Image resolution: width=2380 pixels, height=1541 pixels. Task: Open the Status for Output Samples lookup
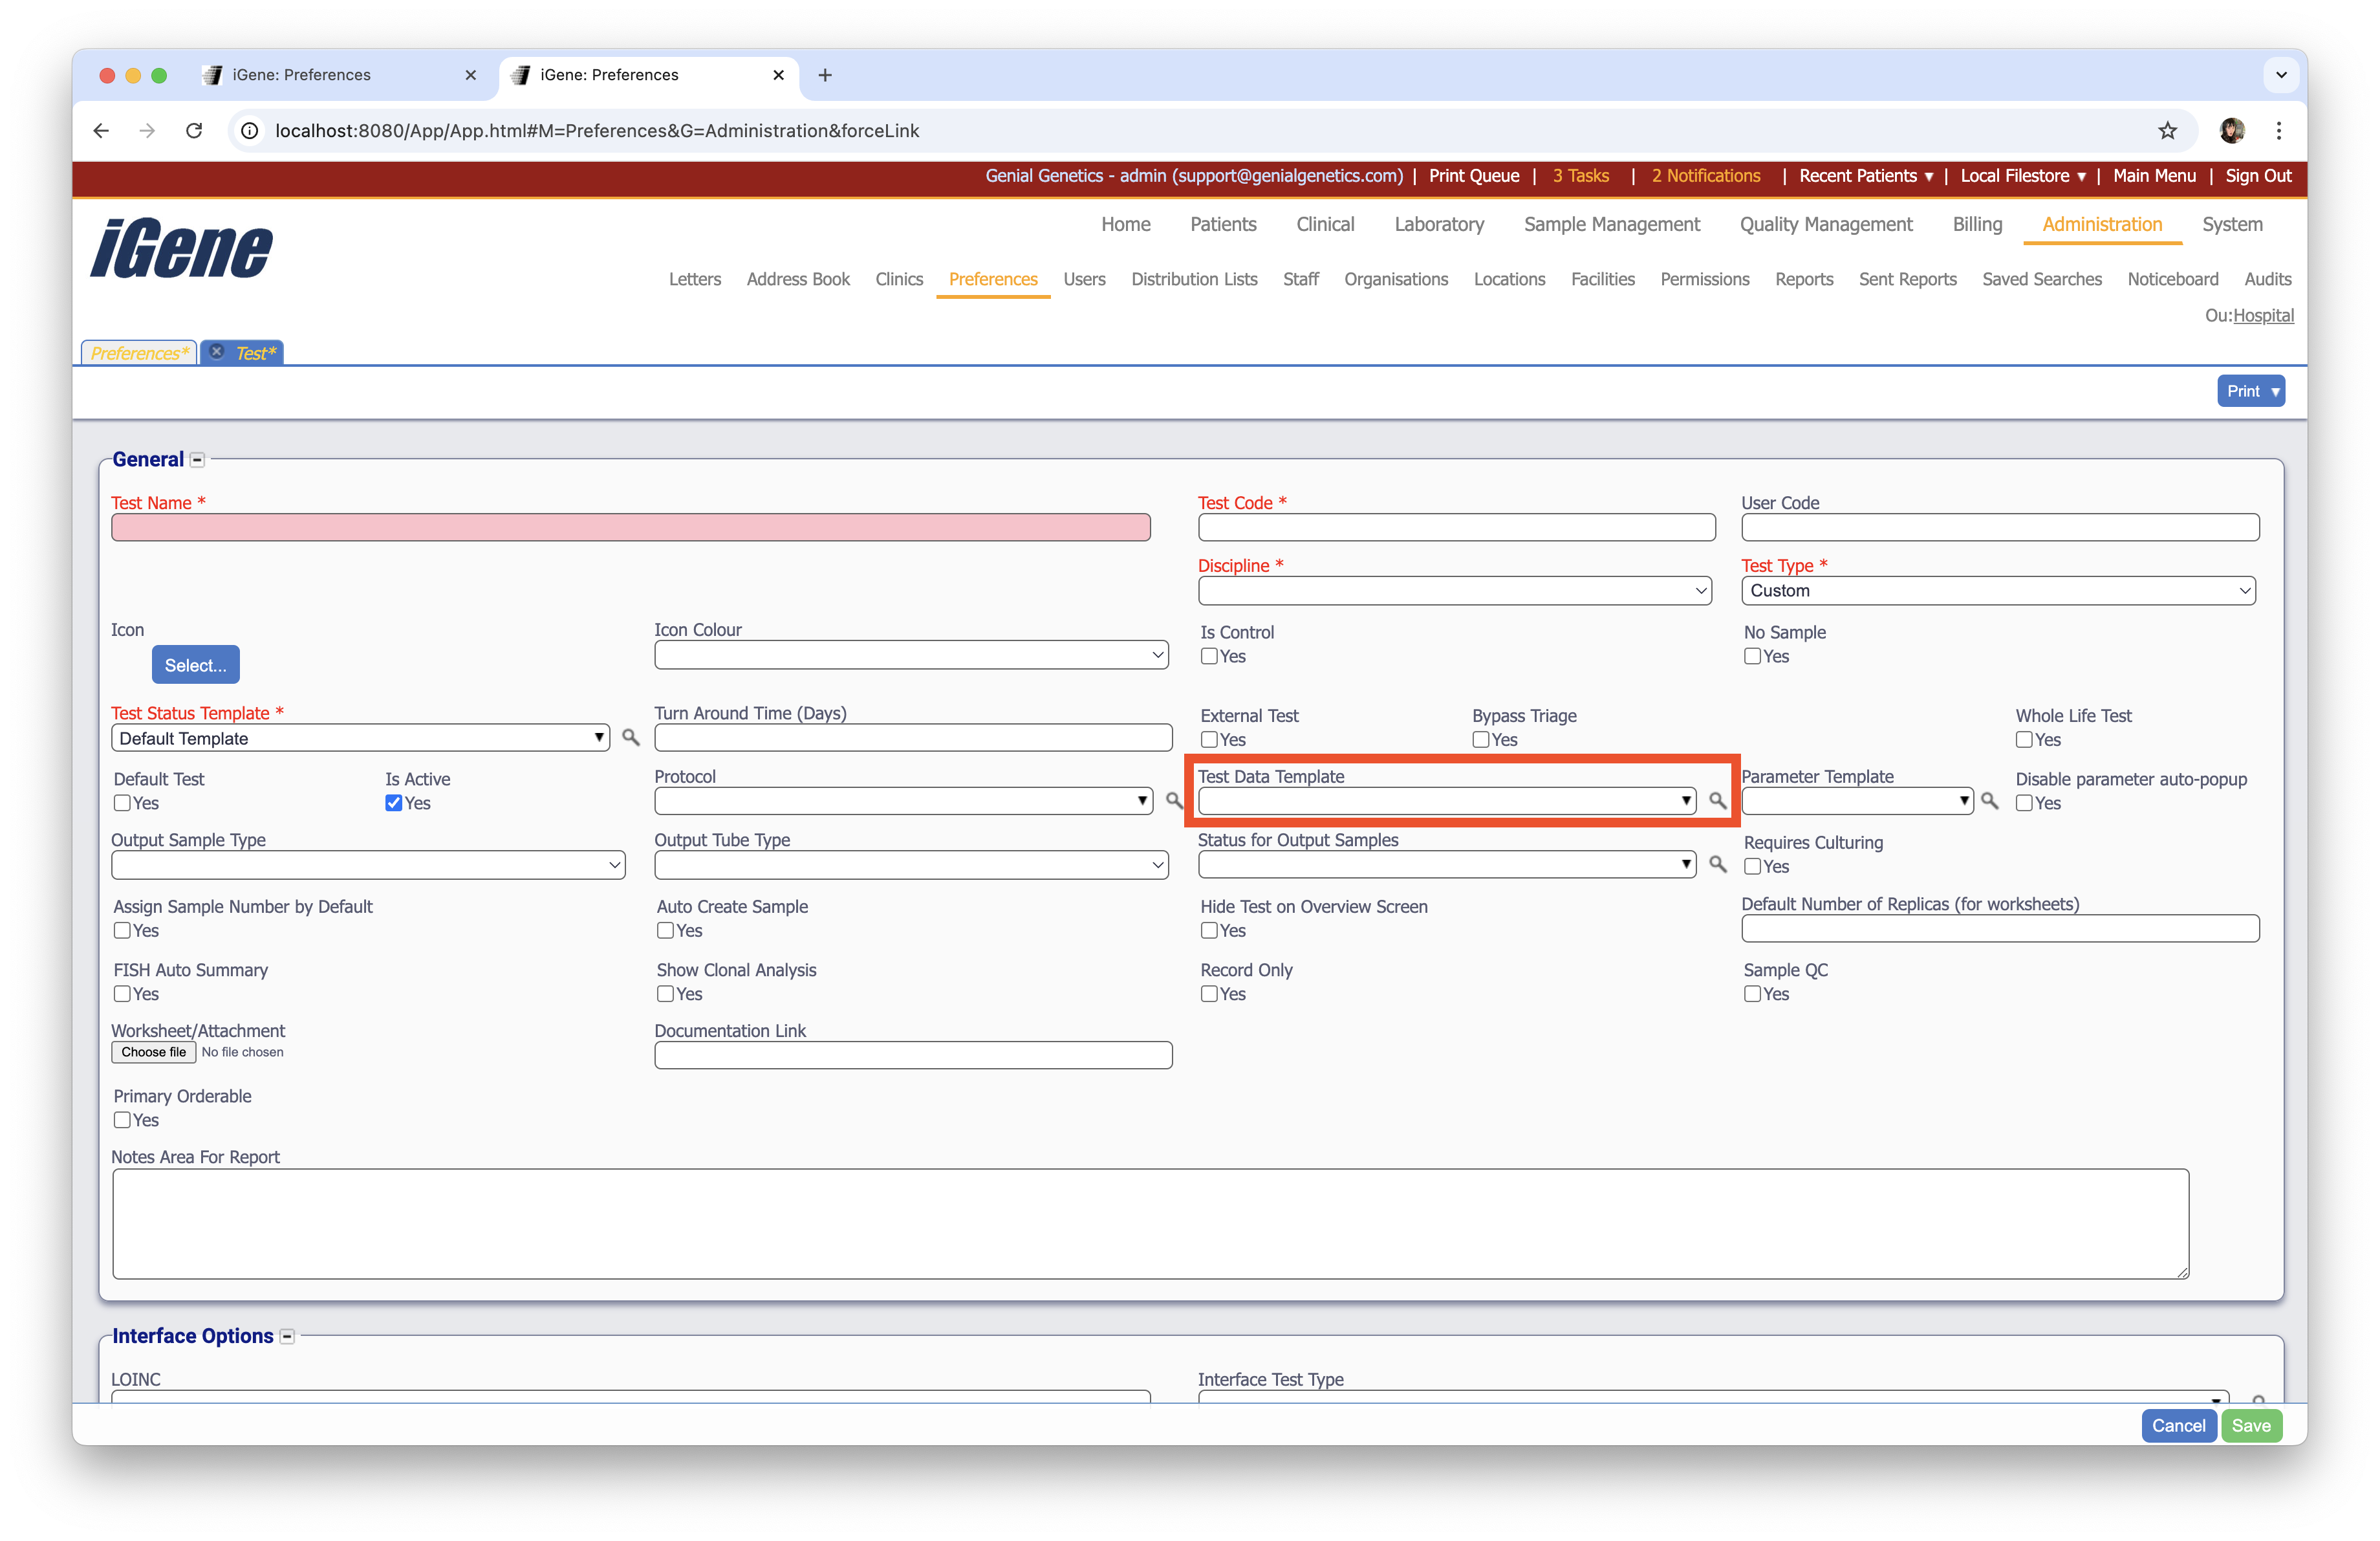point(1718,864)
